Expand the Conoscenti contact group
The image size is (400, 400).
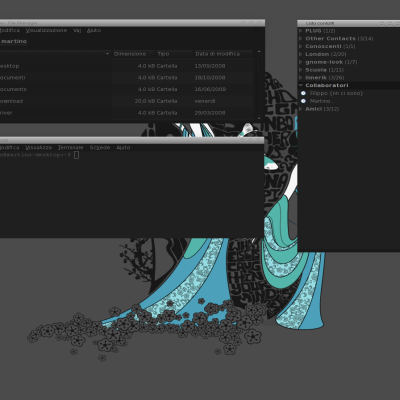click(x=301, y=46)
